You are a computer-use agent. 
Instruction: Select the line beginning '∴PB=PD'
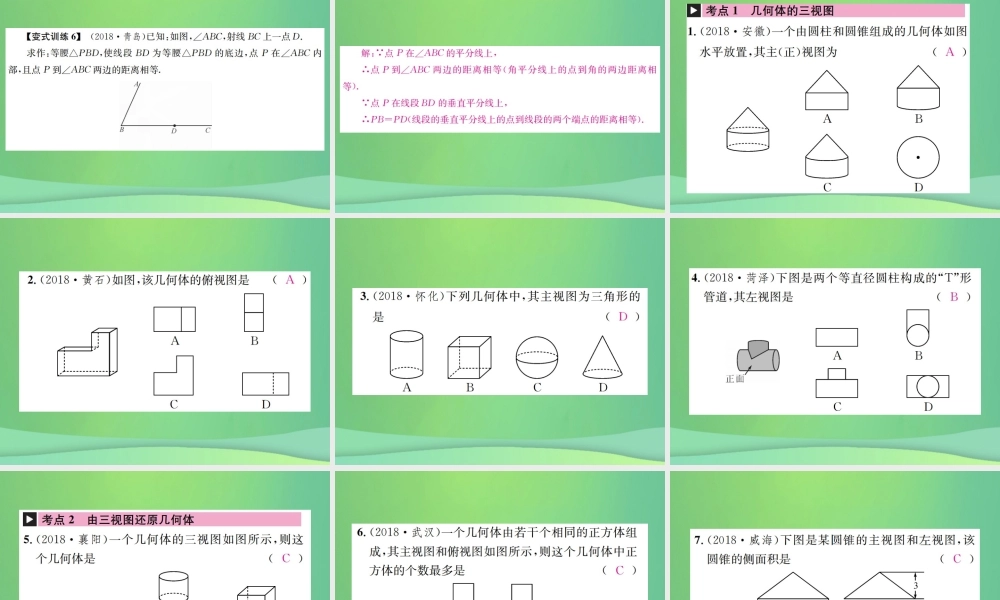(503, 119)
